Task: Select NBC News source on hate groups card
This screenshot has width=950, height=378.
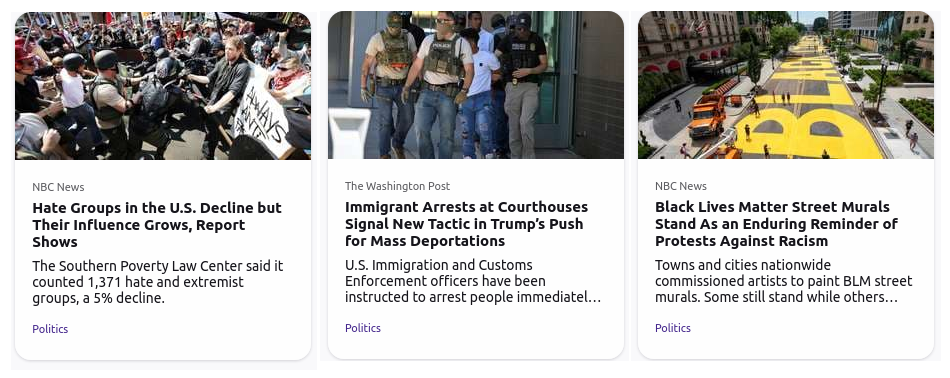Action: [x=58, y=187]
